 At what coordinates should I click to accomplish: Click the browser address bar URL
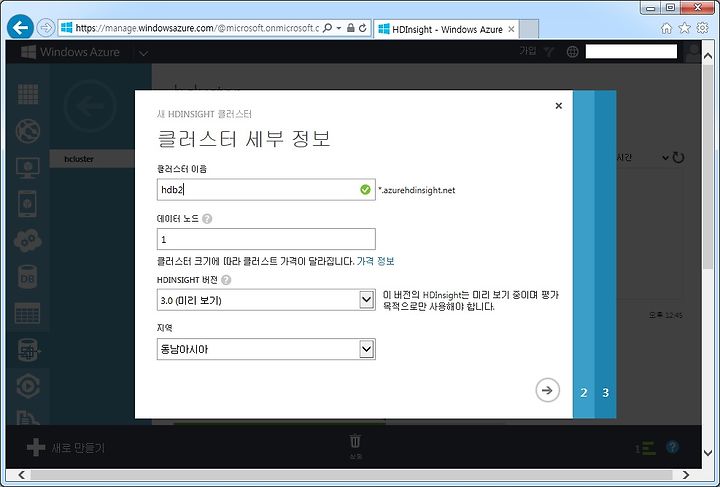(x=197, y=28)
